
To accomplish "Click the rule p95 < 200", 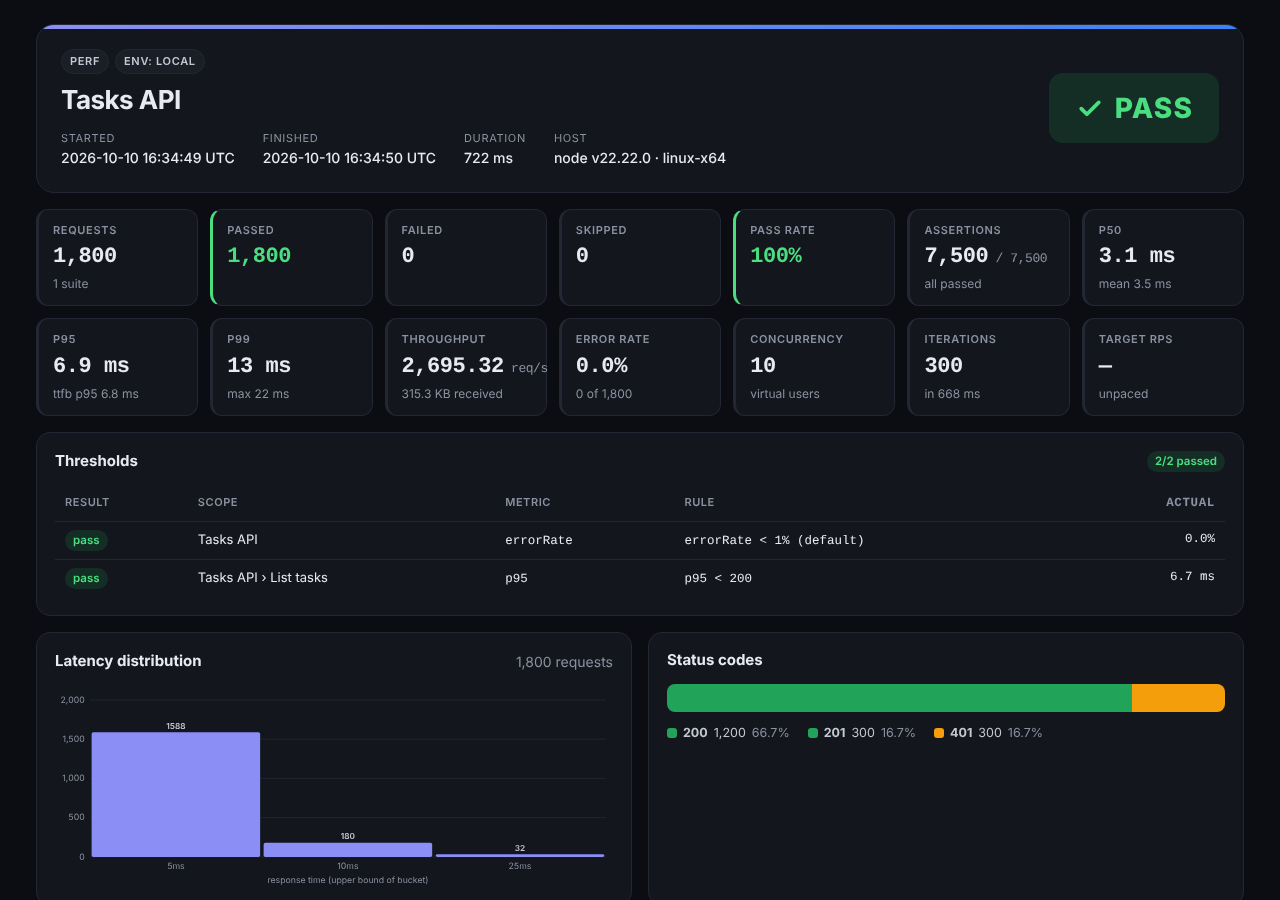I will tap(718, 578).
